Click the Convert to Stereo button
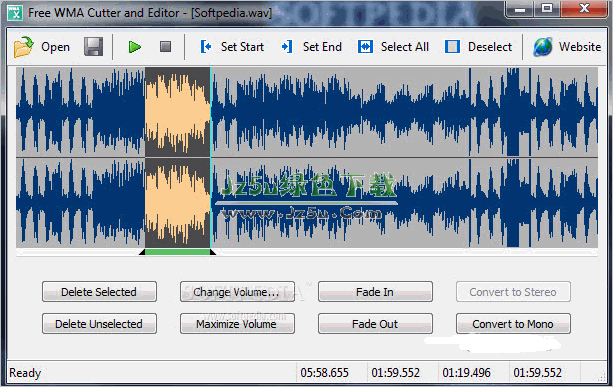Viewport: 613px width, 387px height. point(513,292)
